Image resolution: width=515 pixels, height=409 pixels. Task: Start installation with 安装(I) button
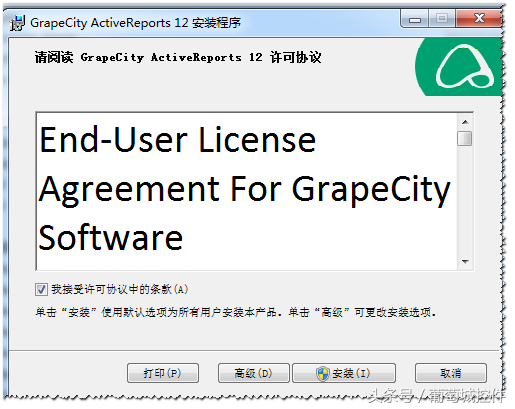[344, 373]
